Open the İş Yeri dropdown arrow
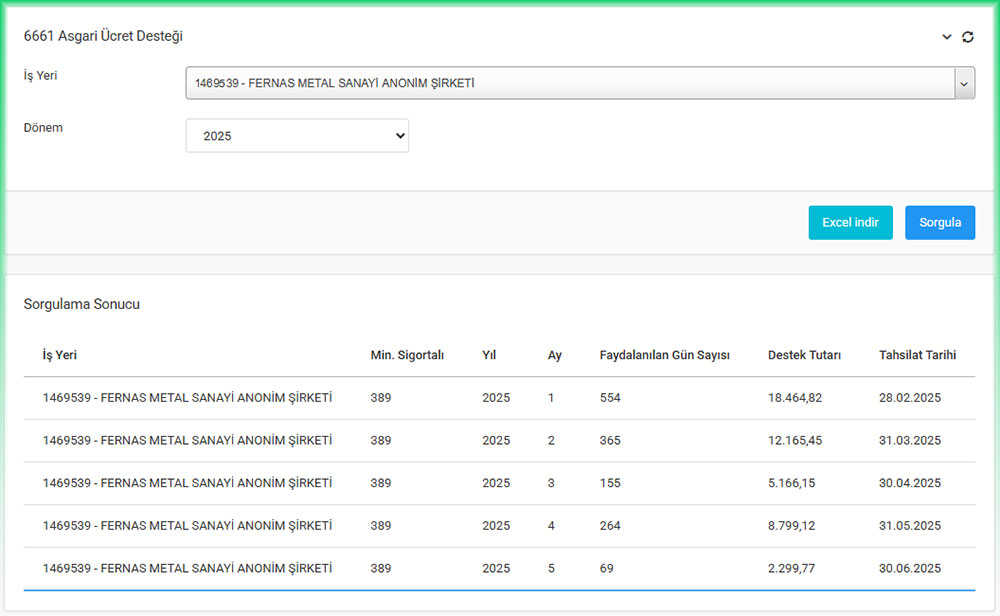Screen dimensions: 1000x616 pos(964,84)
